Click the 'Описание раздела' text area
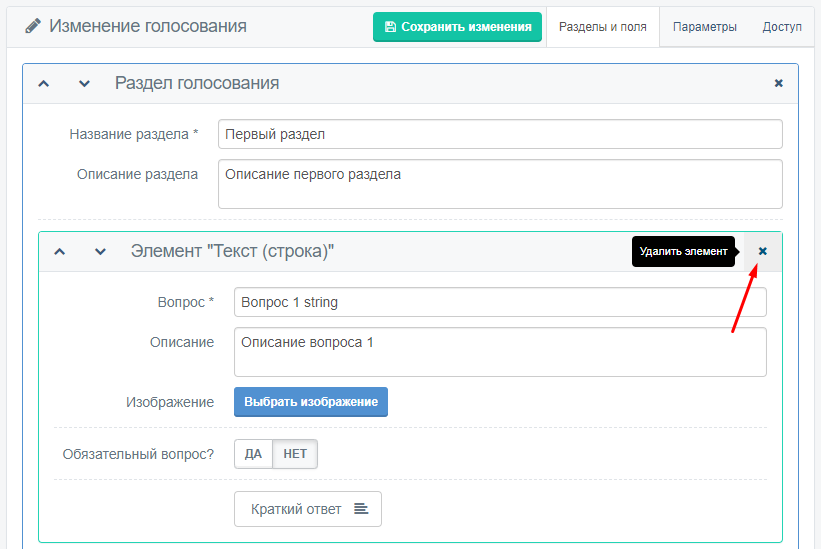Viewport: 821px width, 549px height. coord(500,184)
